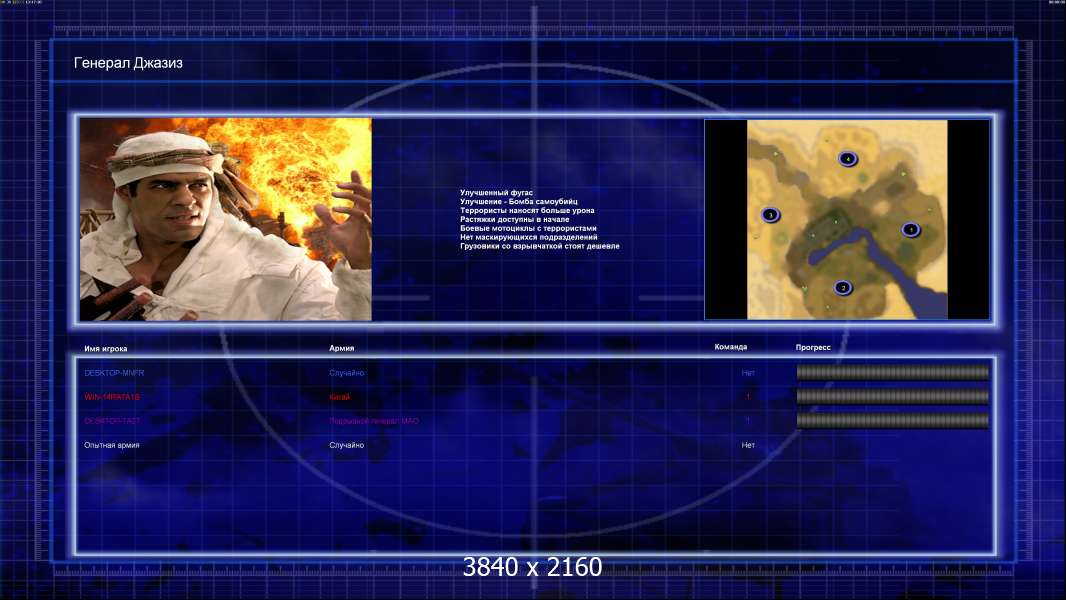Viewport: 1066px width, 600px height.
Task: Click team number in Подрывной генерал row
Action: click(x=748, y=421)
